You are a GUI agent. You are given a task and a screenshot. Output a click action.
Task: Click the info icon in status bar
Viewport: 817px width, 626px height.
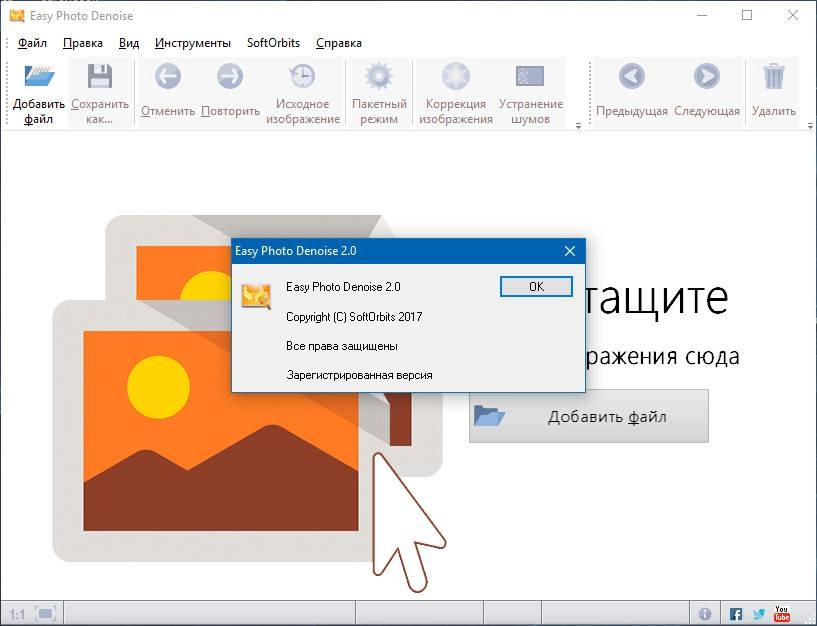704,614
